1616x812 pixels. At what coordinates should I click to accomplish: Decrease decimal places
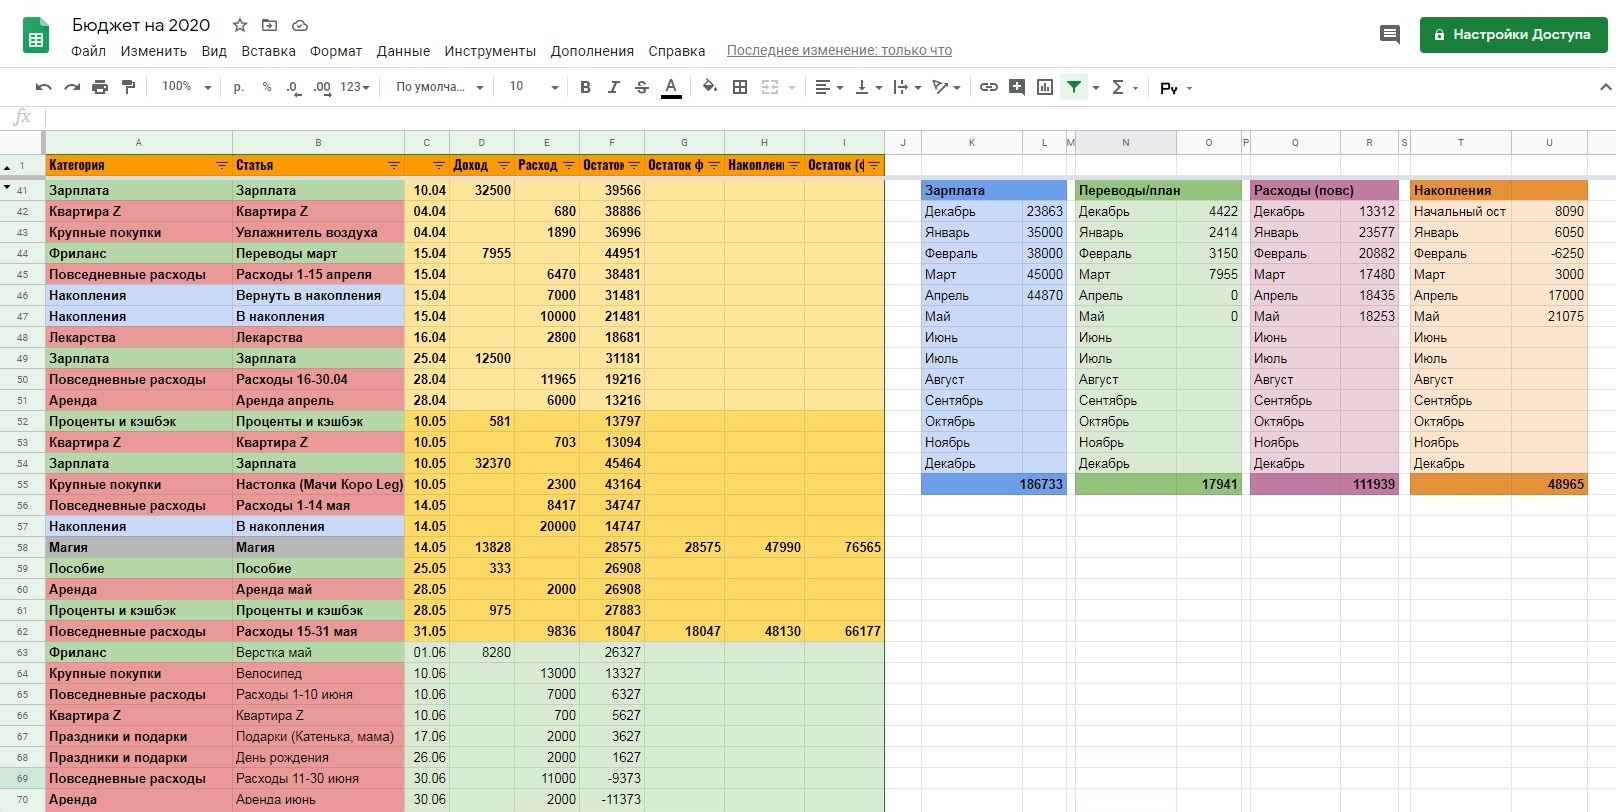[292, 87]
